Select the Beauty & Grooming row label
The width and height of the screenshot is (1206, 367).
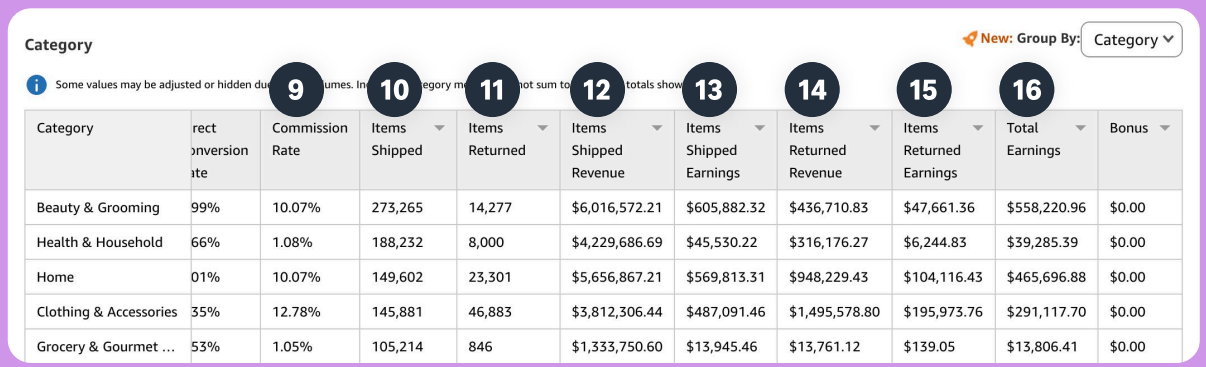98,208
